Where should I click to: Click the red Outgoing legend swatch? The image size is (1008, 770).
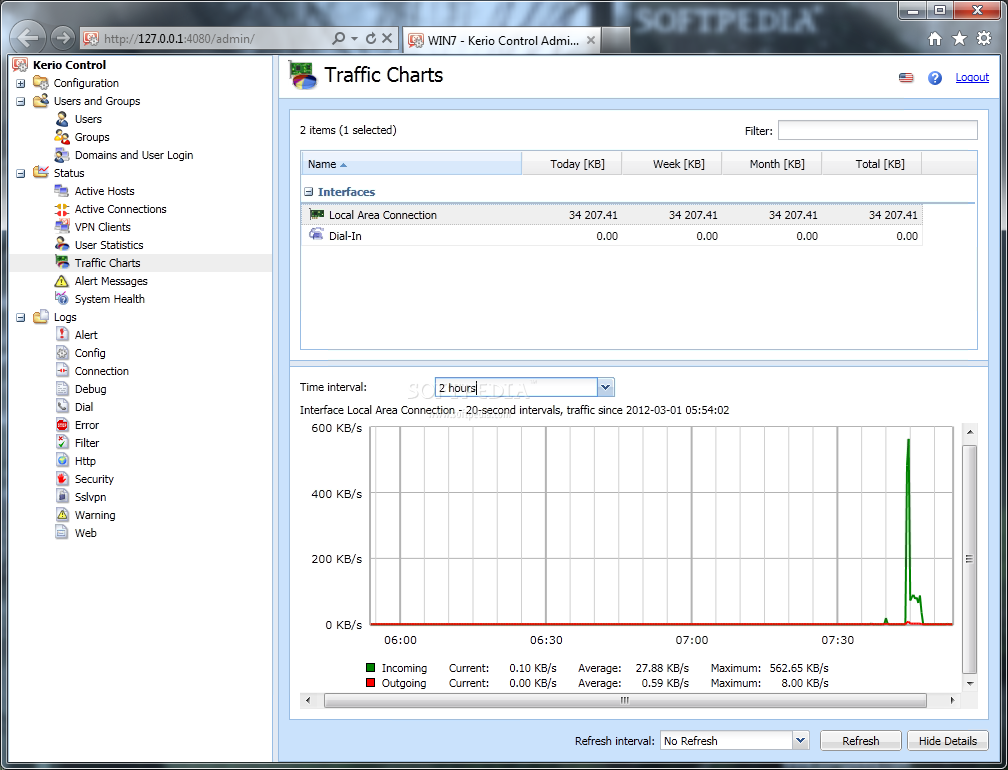click(x=370, y=683)
